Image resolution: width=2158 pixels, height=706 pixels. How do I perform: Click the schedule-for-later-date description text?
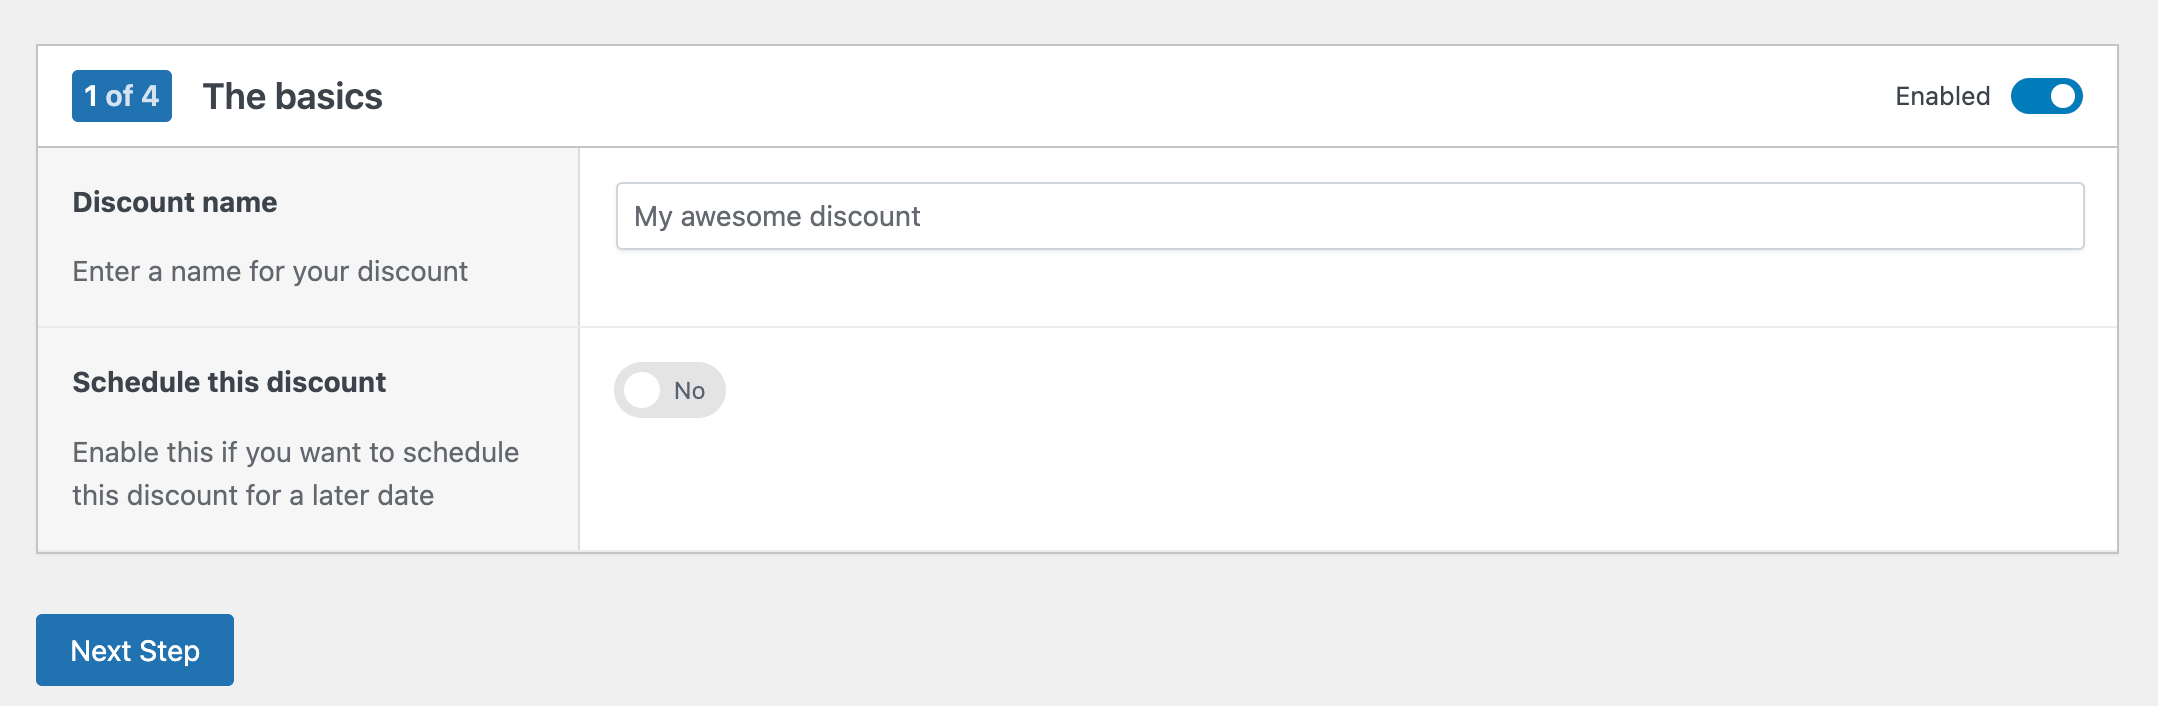click(295, 473)
